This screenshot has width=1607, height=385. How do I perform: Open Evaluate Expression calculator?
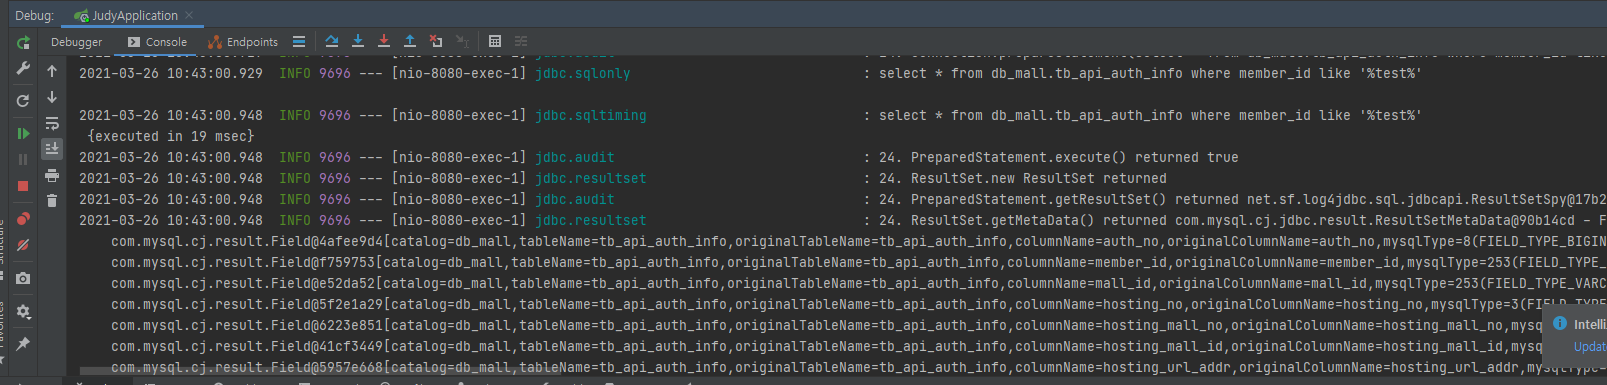[x=495, y=41]
